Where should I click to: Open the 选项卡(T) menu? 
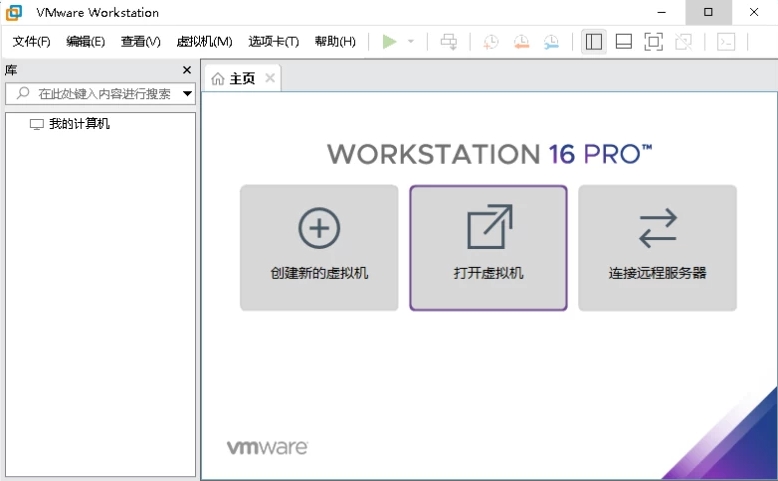273,41
